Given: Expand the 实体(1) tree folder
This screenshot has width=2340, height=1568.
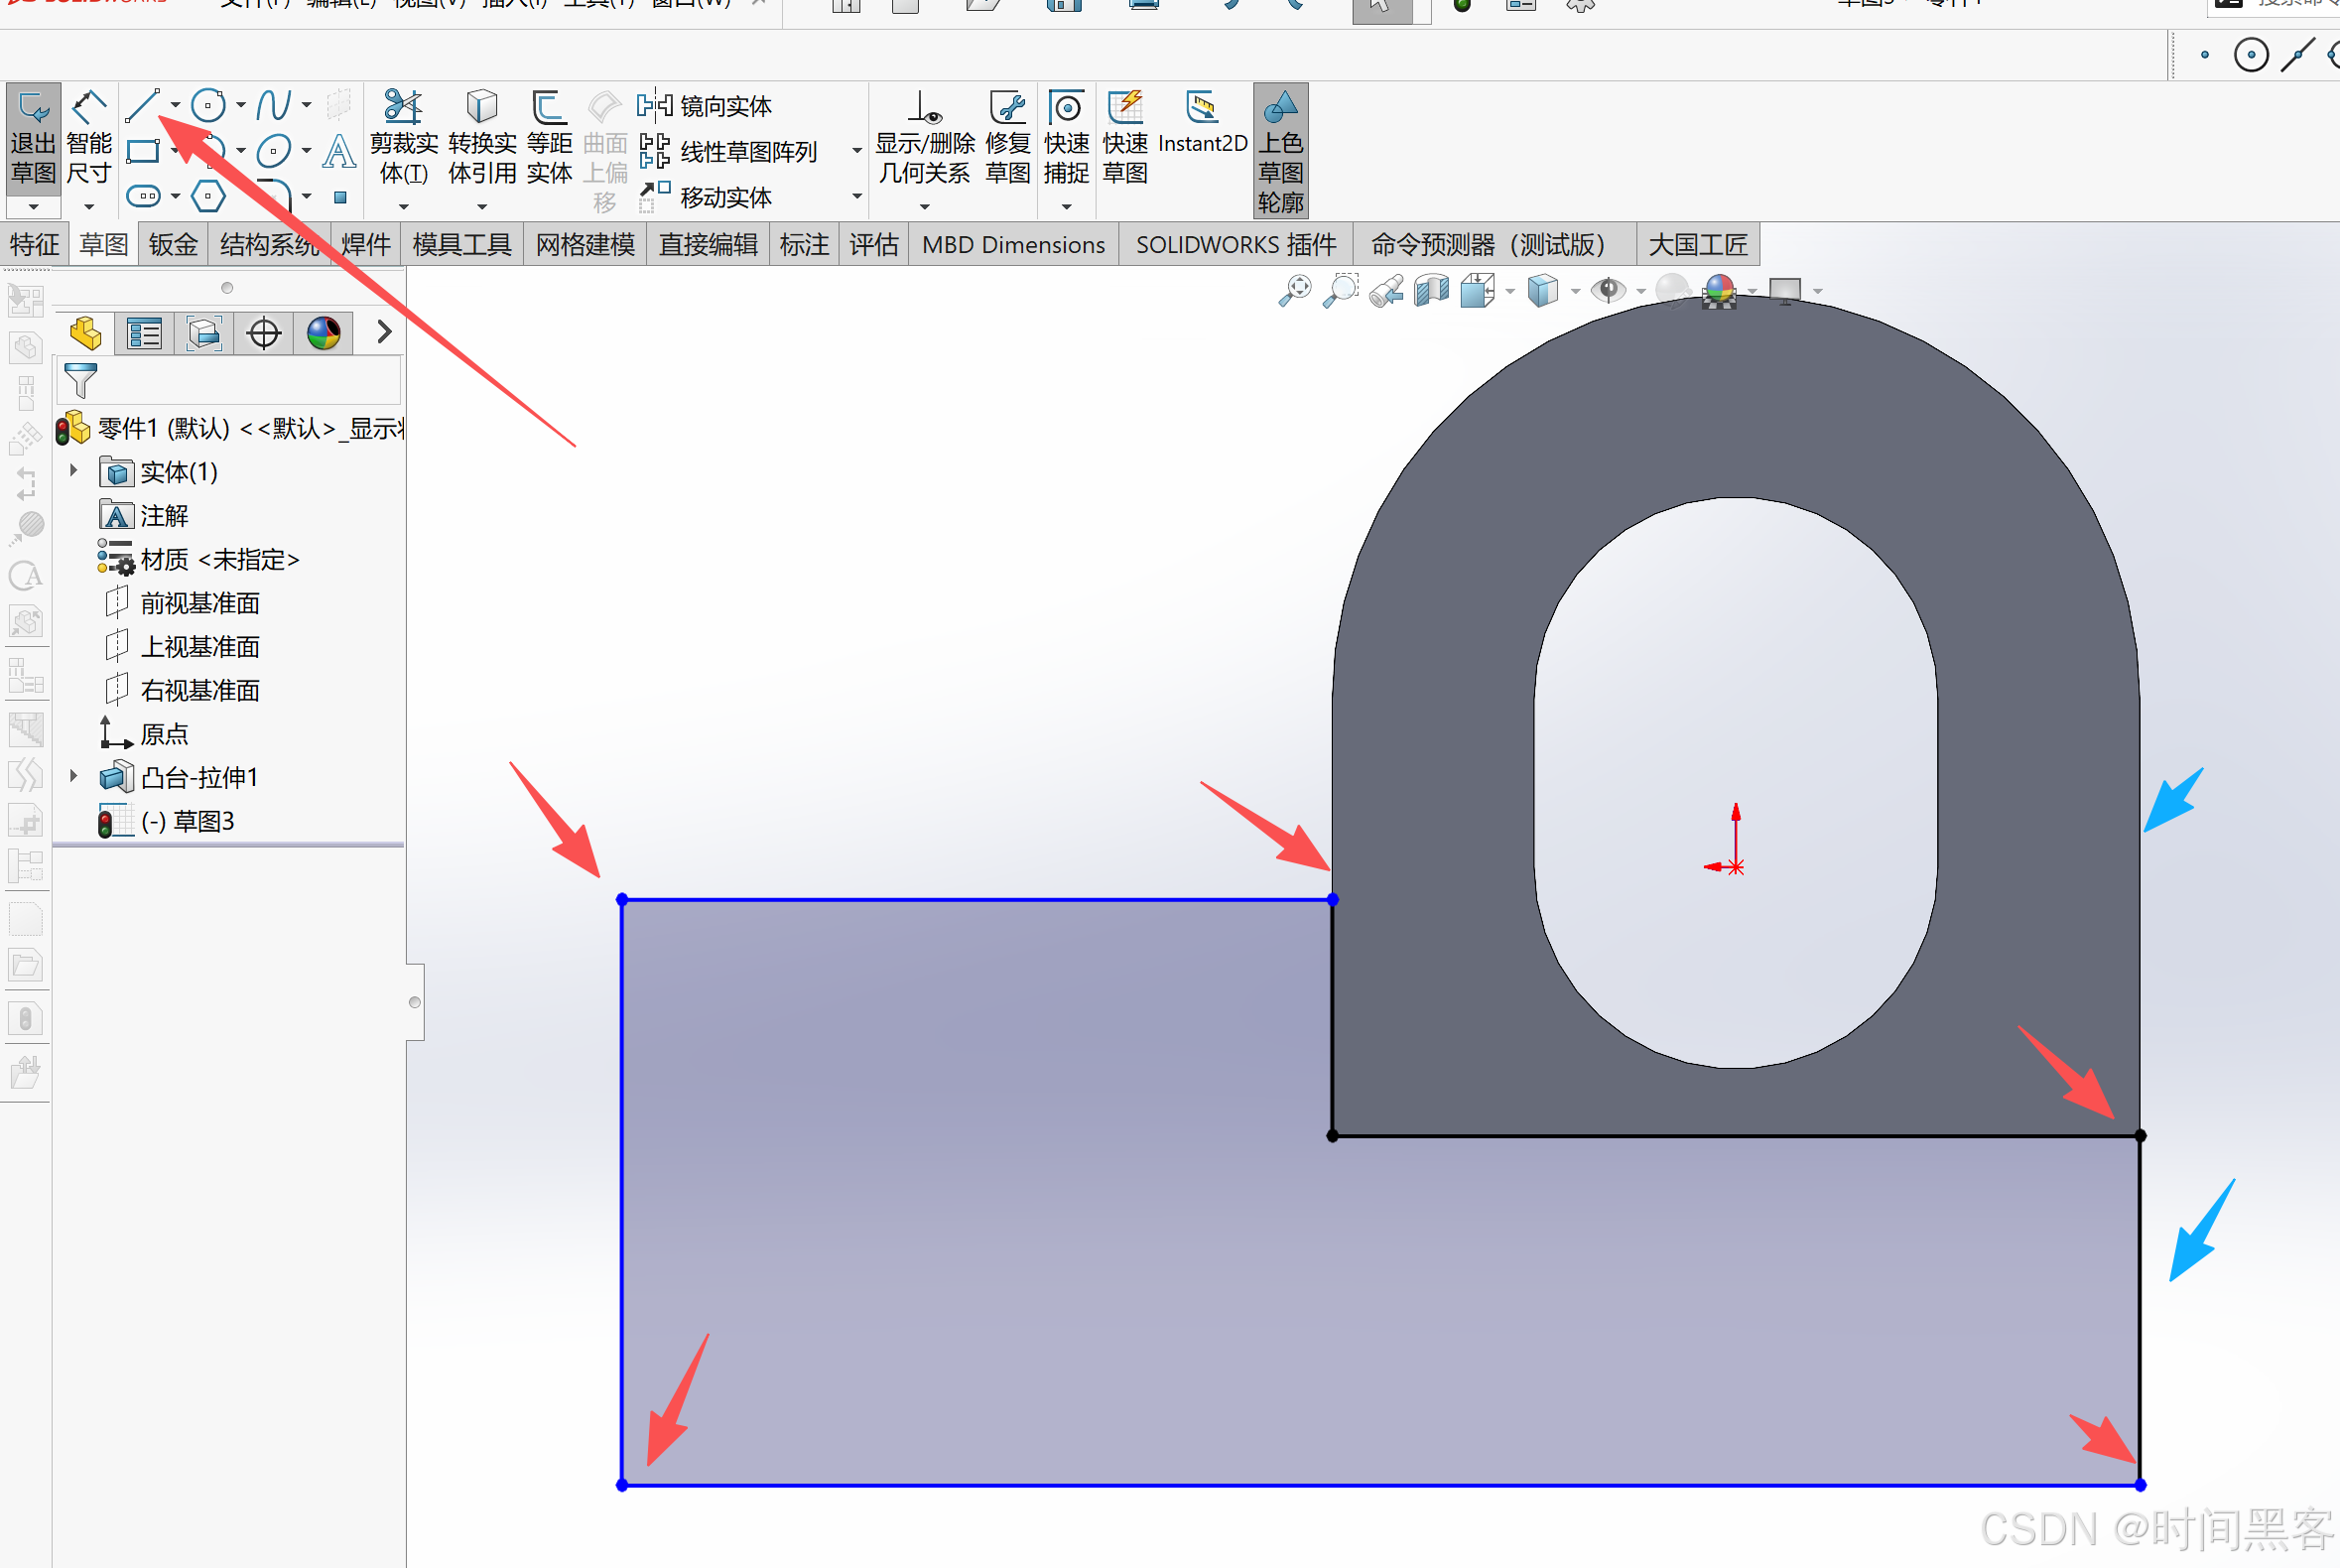Looking at the screenshot, I should (x=73, y=470).
